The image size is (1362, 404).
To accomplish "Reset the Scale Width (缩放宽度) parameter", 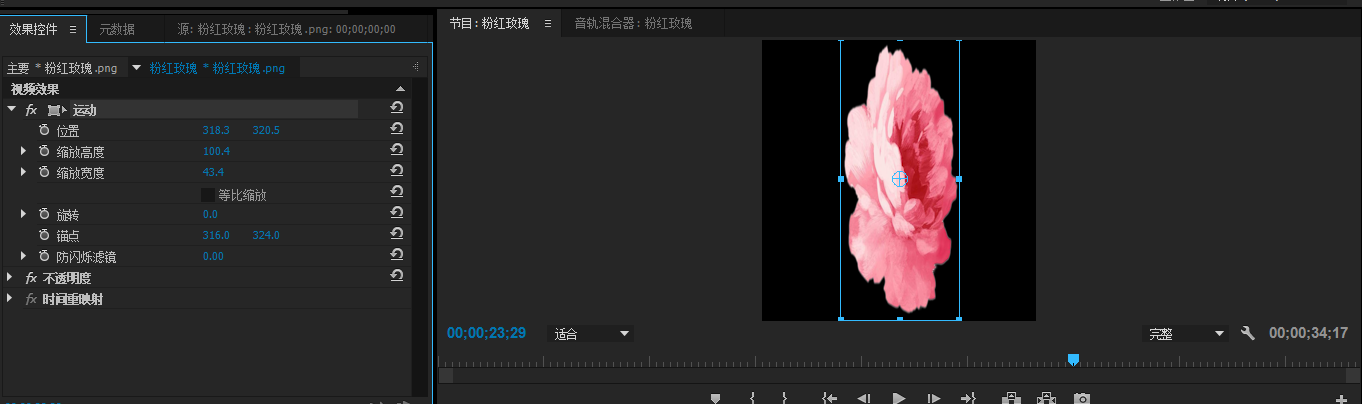I will [x=397, y=172].
